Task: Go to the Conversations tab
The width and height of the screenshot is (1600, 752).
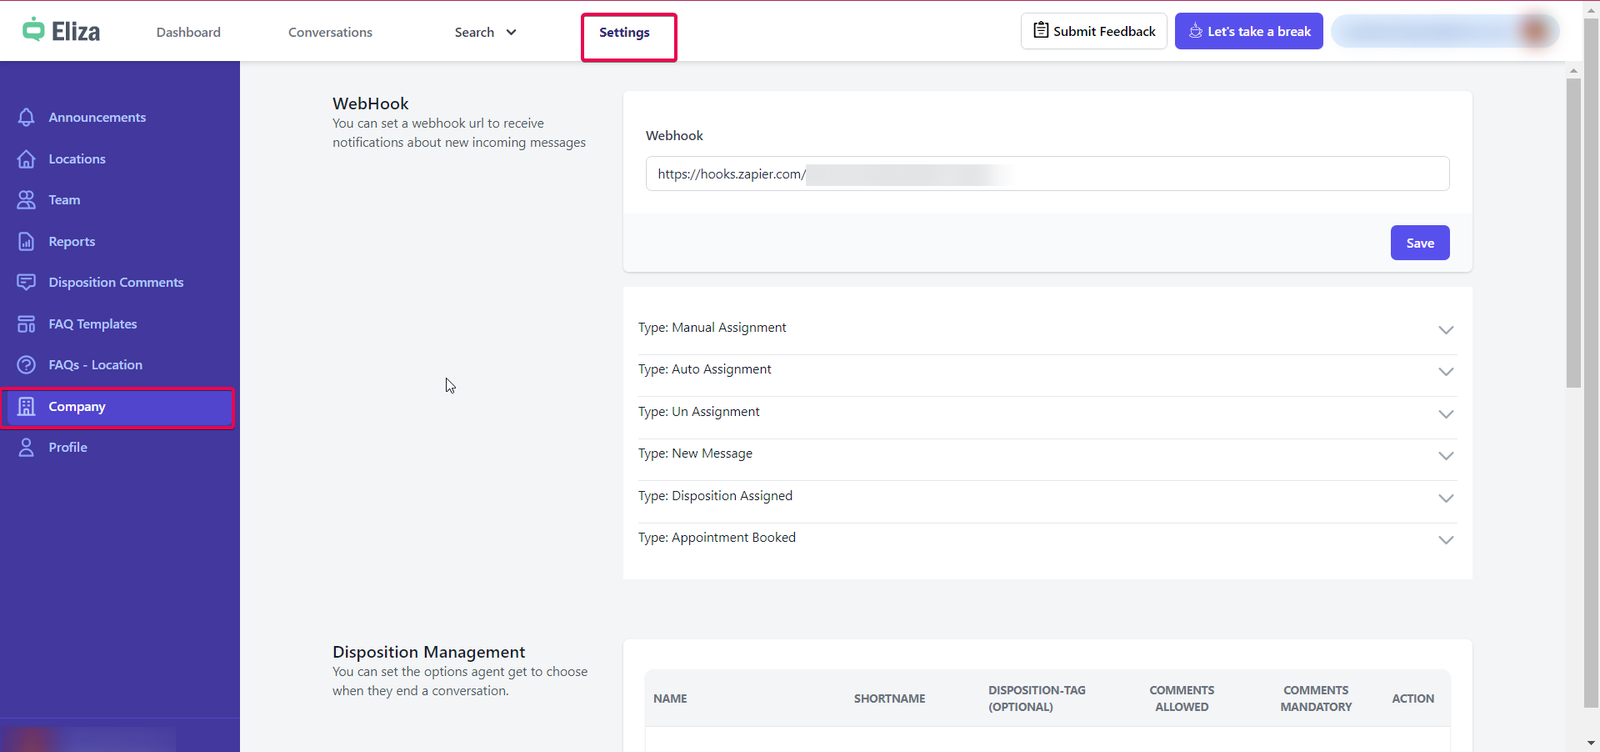Action: coord(330,32)
